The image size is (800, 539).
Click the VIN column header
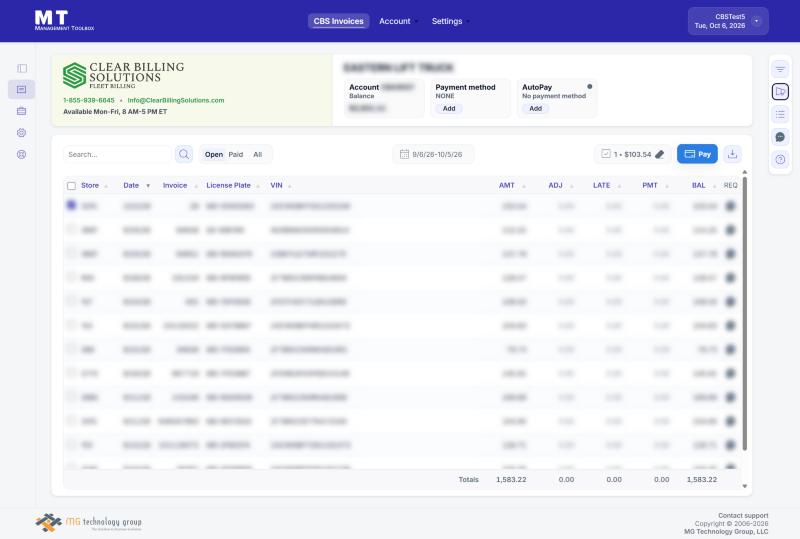click(276, 185)
